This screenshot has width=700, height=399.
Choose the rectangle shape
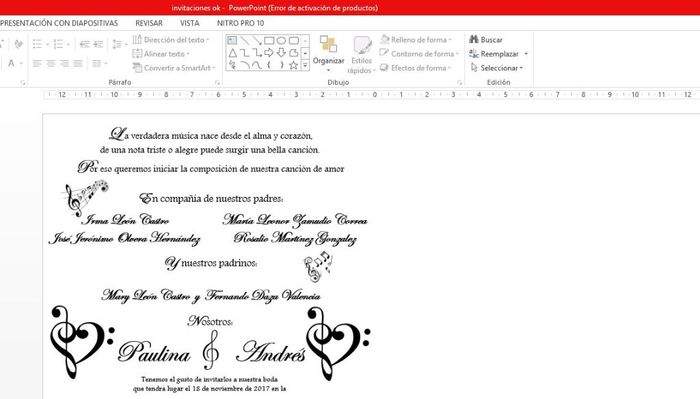[x=269, y=41]
